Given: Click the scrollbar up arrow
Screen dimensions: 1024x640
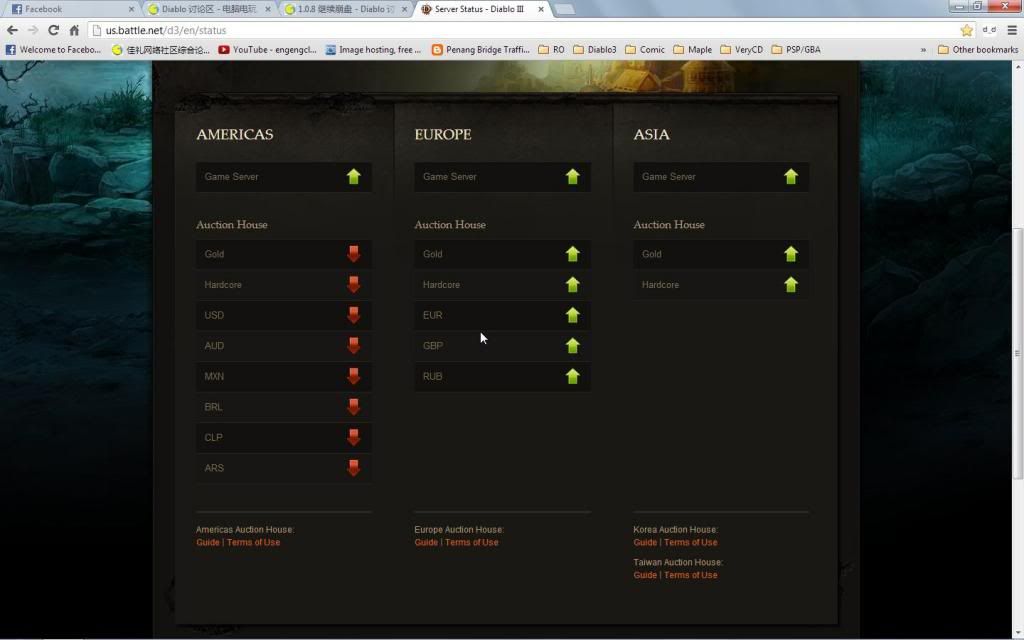Looking at the screenshot, I should point(1017,67).
